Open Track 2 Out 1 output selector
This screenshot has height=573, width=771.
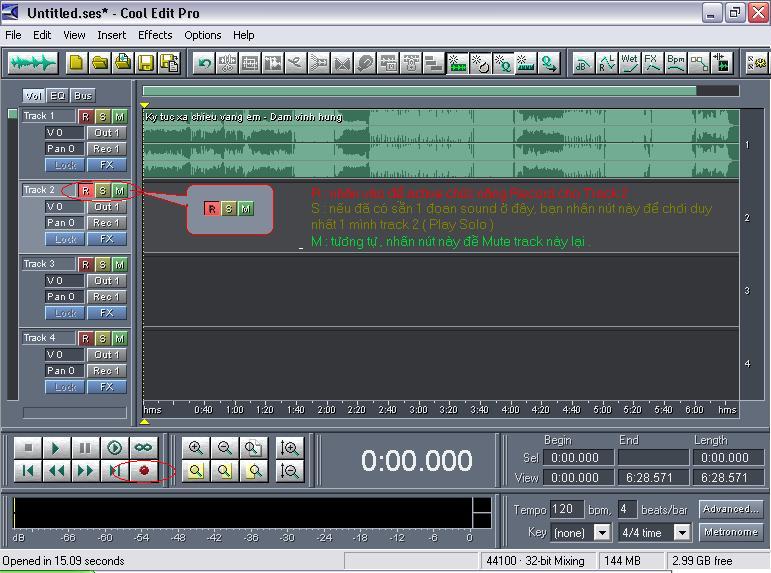107,207
